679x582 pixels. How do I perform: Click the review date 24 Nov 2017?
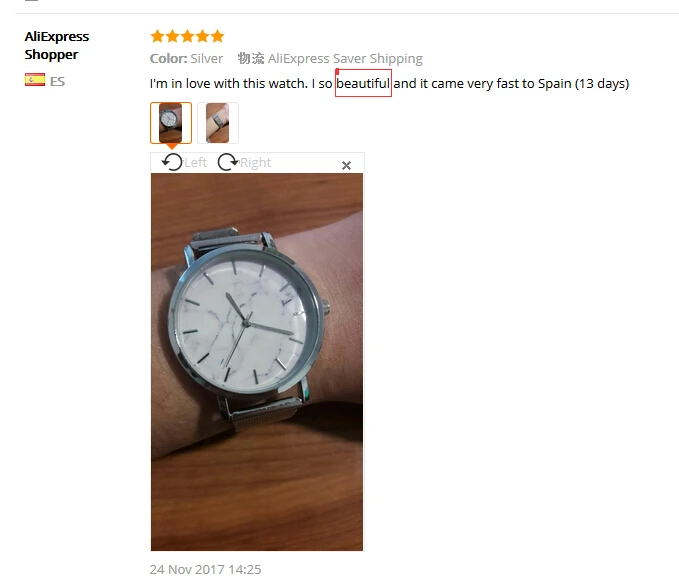205,569
